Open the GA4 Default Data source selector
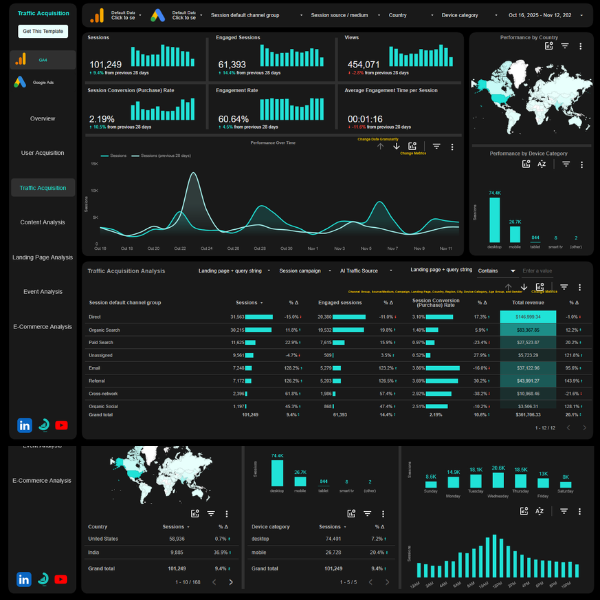 click(116, 15)
